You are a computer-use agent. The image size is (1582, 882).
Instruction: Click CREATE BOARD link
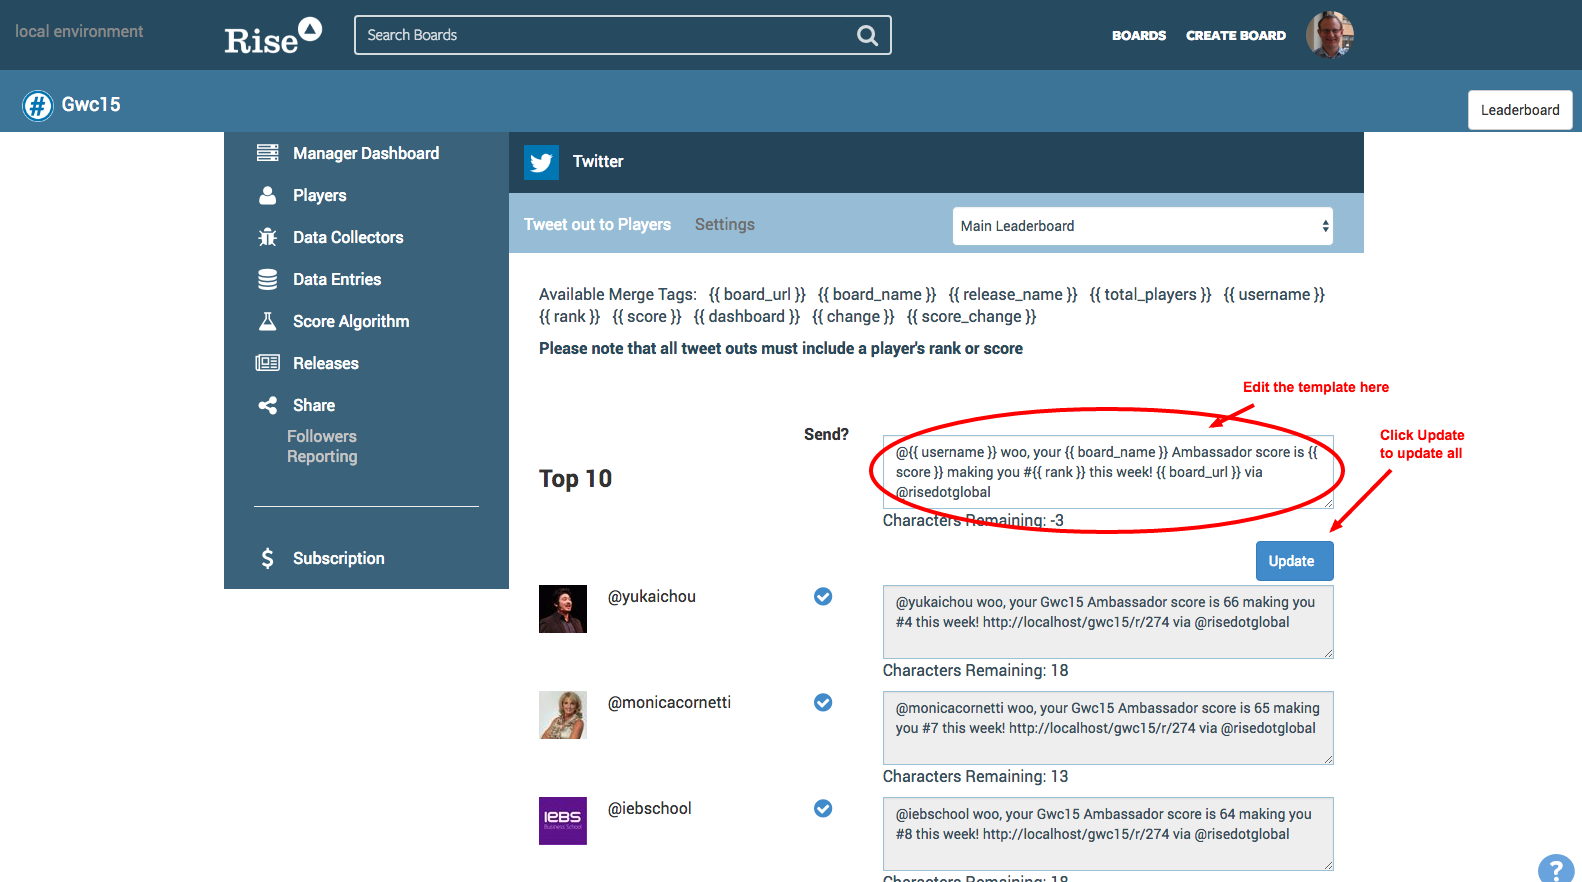coord(1236,35)
